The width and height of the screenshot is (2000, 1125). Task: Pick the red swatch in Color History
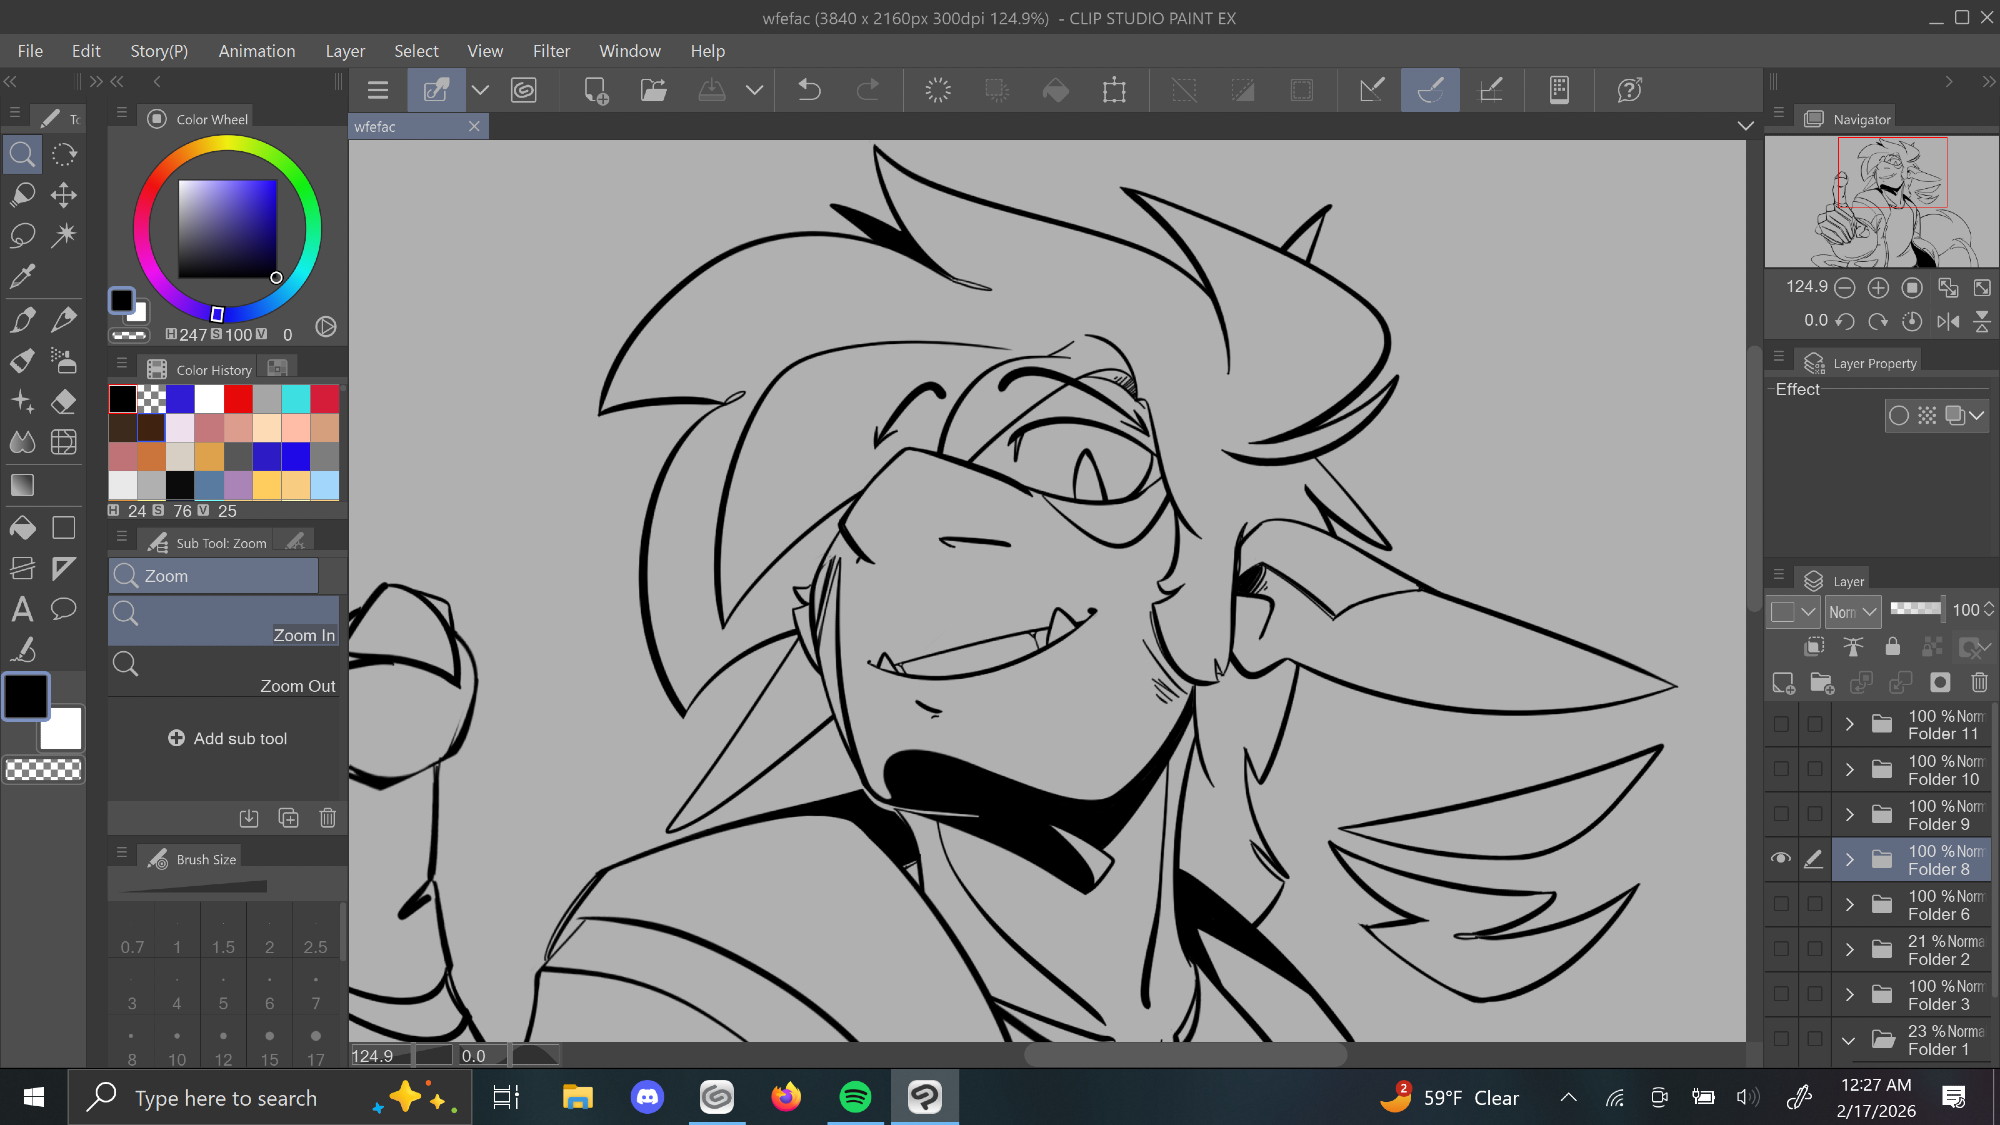pos(238,399)
